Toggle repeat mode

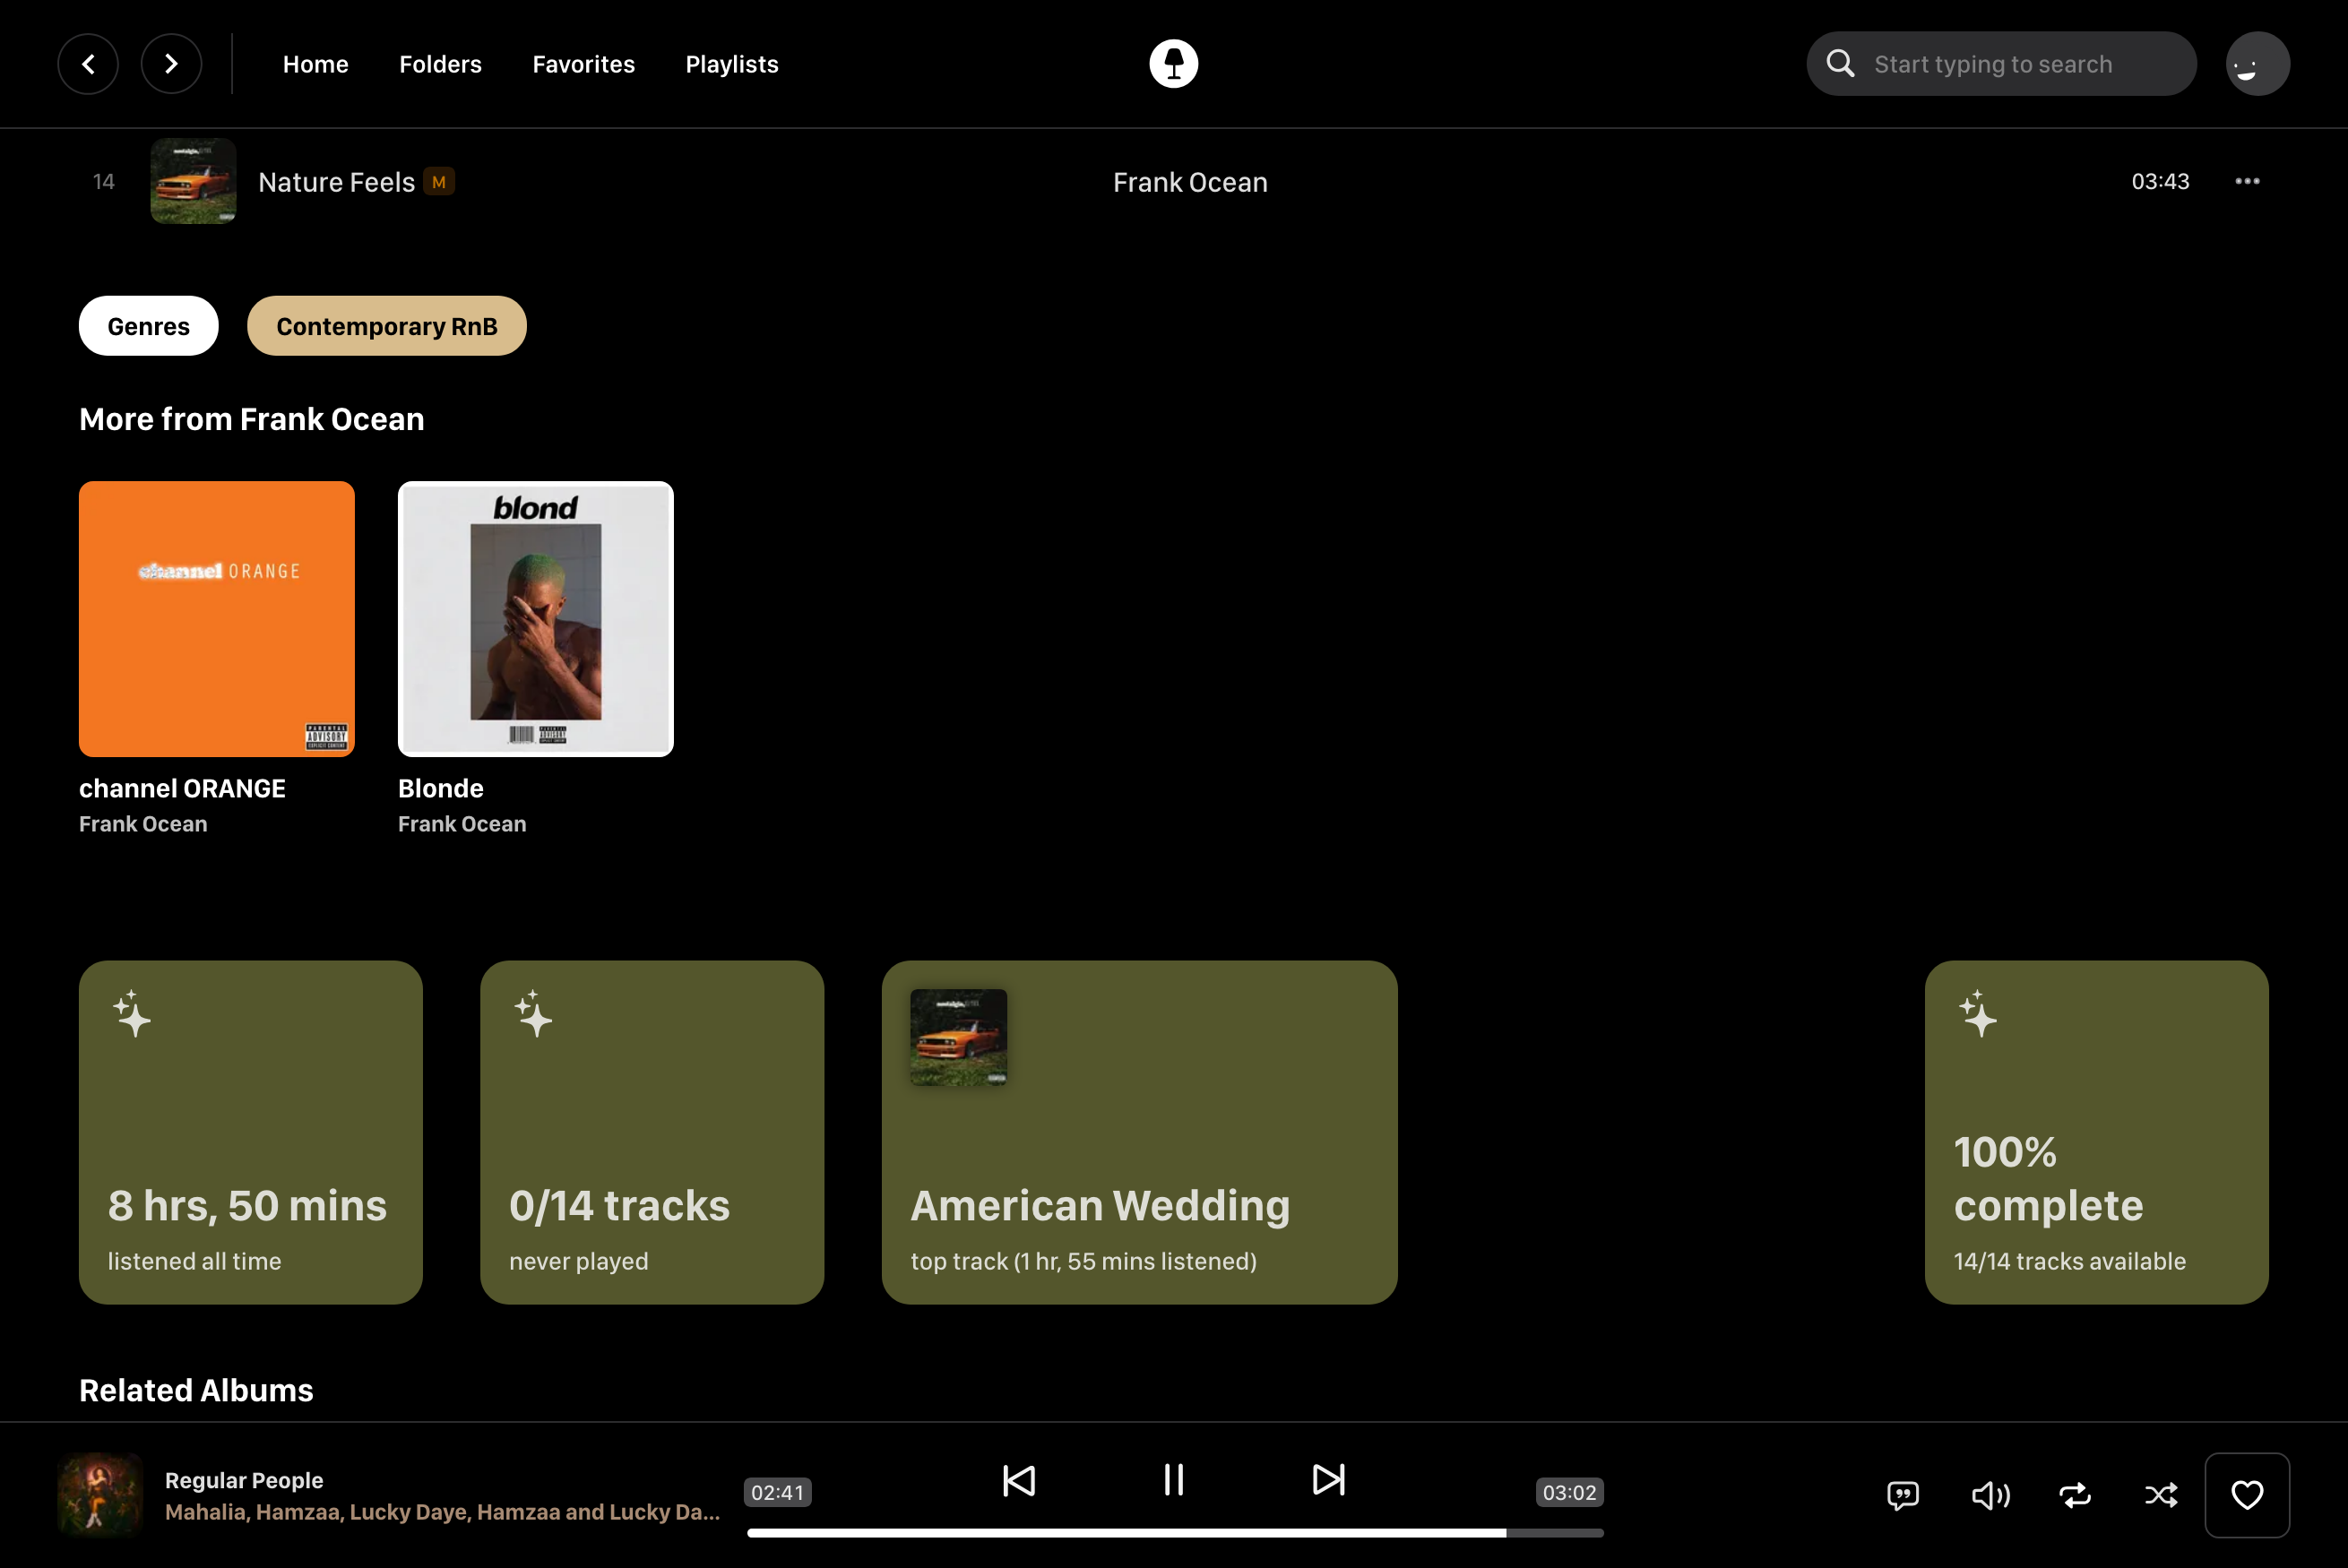tap(2075, 1495)
